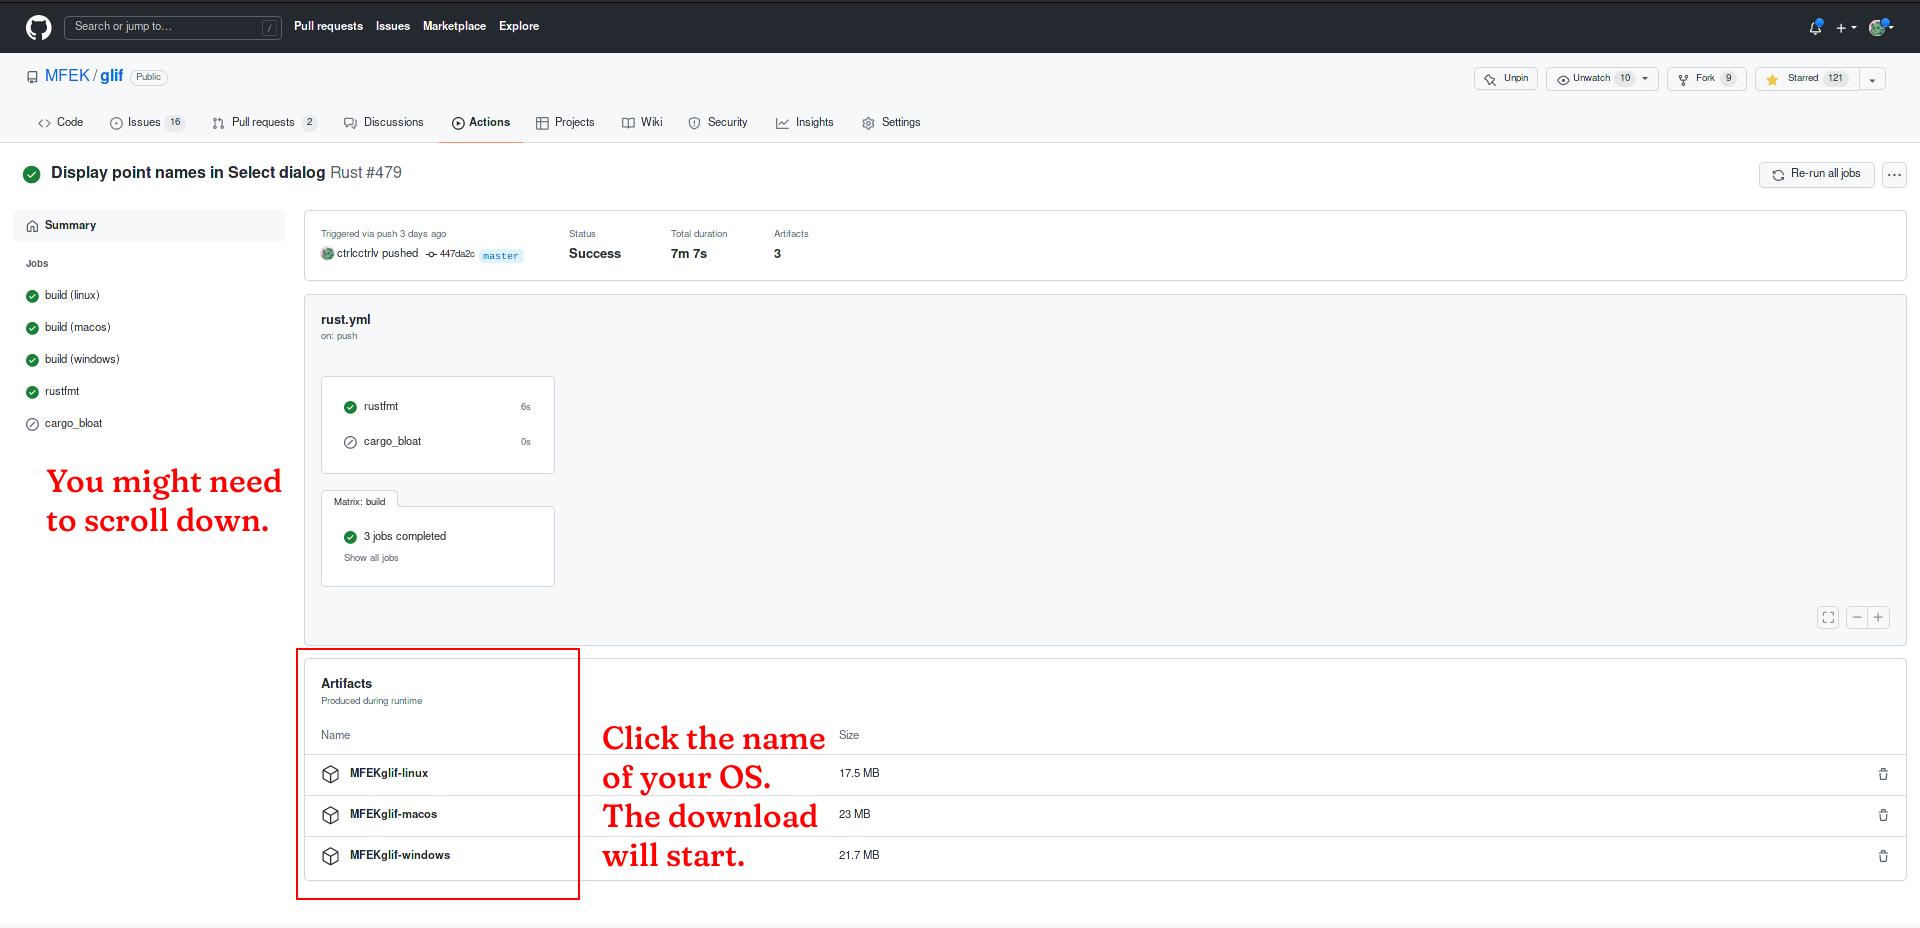
Task: Expand the star lists dropdown arrow
Action: point(1872,79)
